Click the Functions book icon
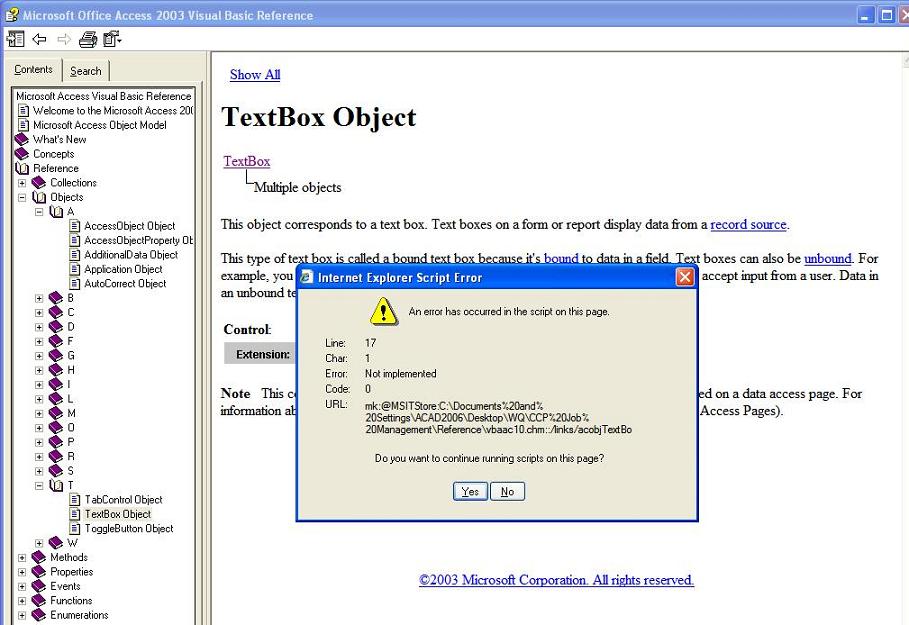Image resolution: width=909 pixels, height=625 pixels. (x=39, y=601)
